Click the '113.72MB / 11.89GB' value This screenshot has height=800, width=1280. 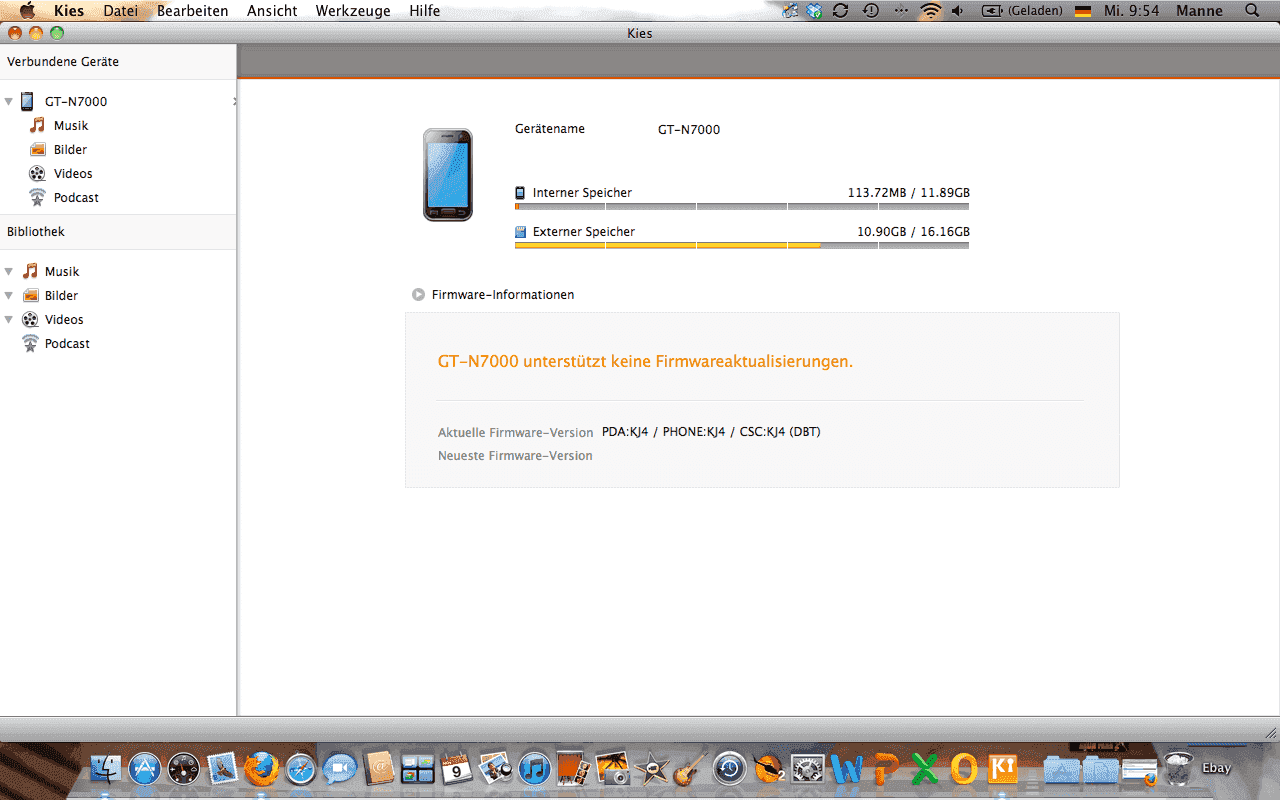(908, 193)
